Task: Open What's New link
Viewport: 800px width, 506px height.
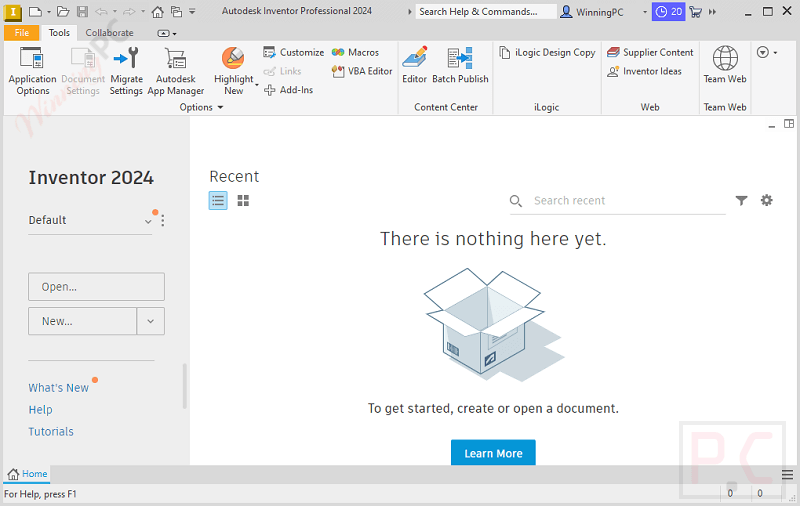Action: [x=59, y=388]
